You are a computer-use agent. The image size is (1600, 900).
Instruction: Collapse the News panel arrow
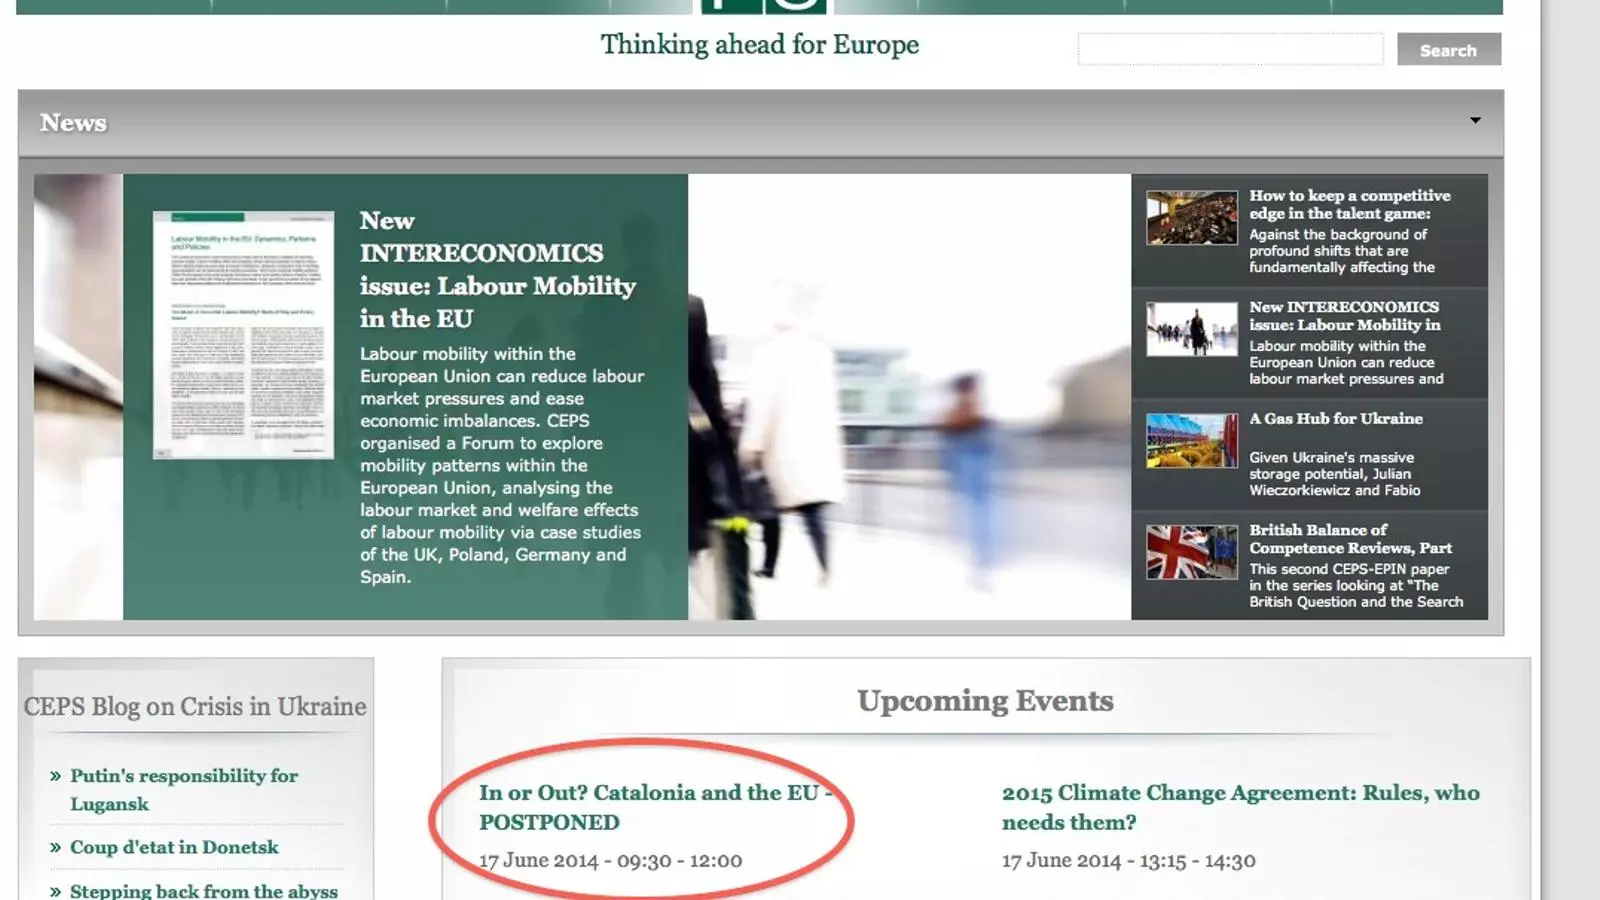[x=1475, y=121]
